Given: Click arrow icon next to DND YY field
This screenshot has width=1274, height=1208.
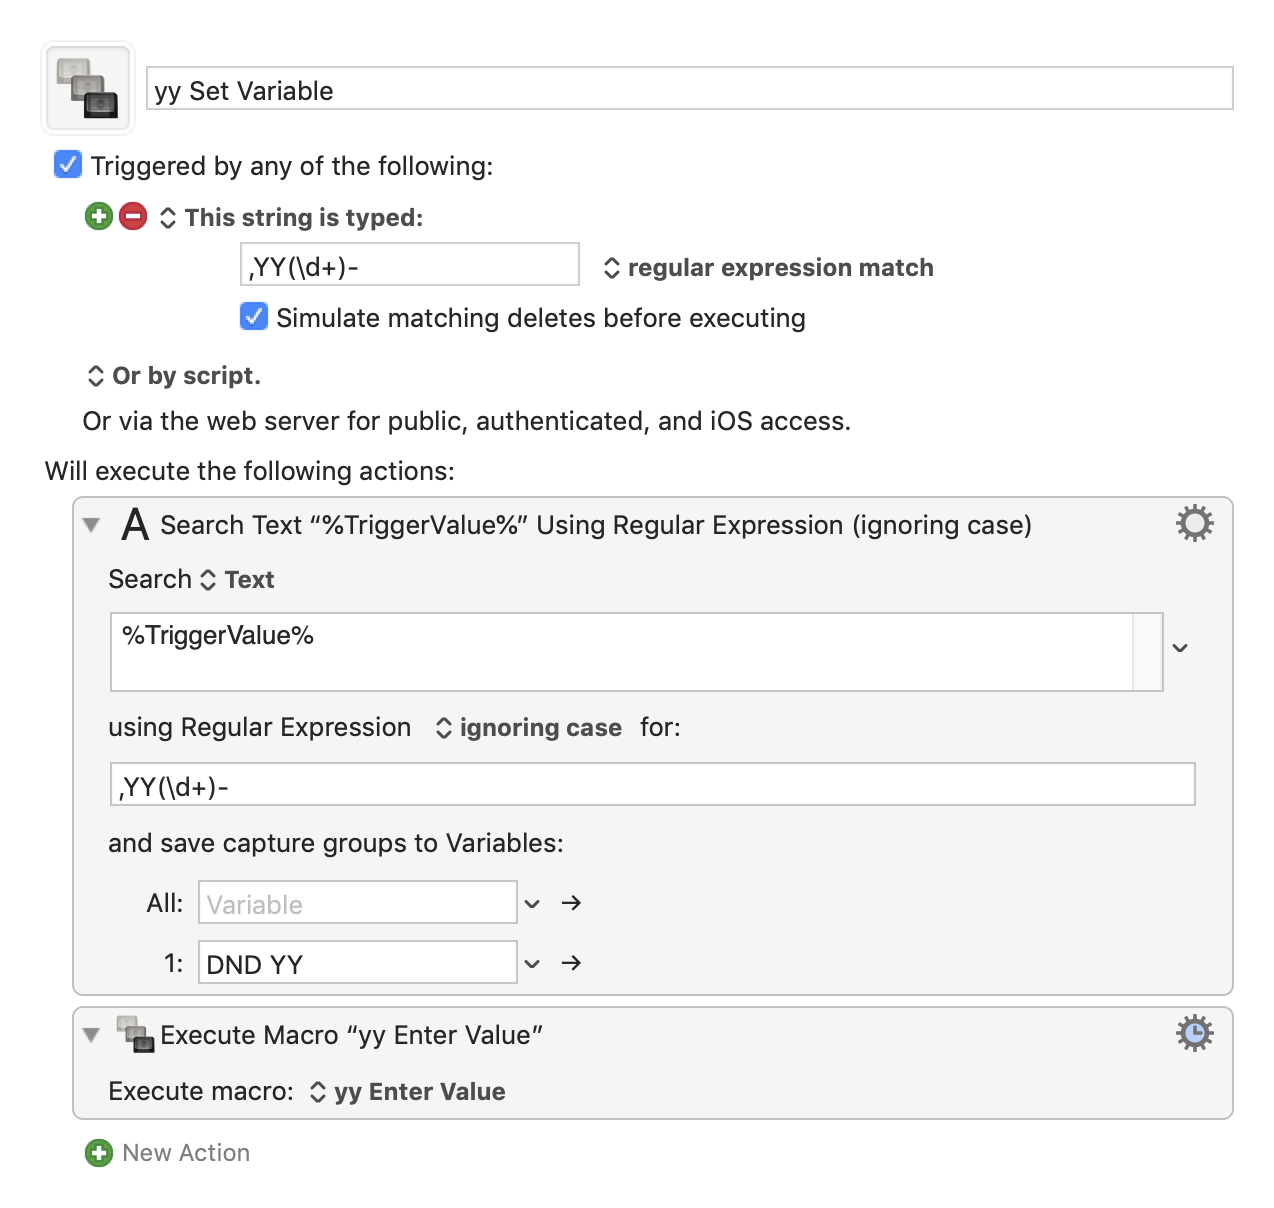Looking at the screenshot, I should coord(571,963).
